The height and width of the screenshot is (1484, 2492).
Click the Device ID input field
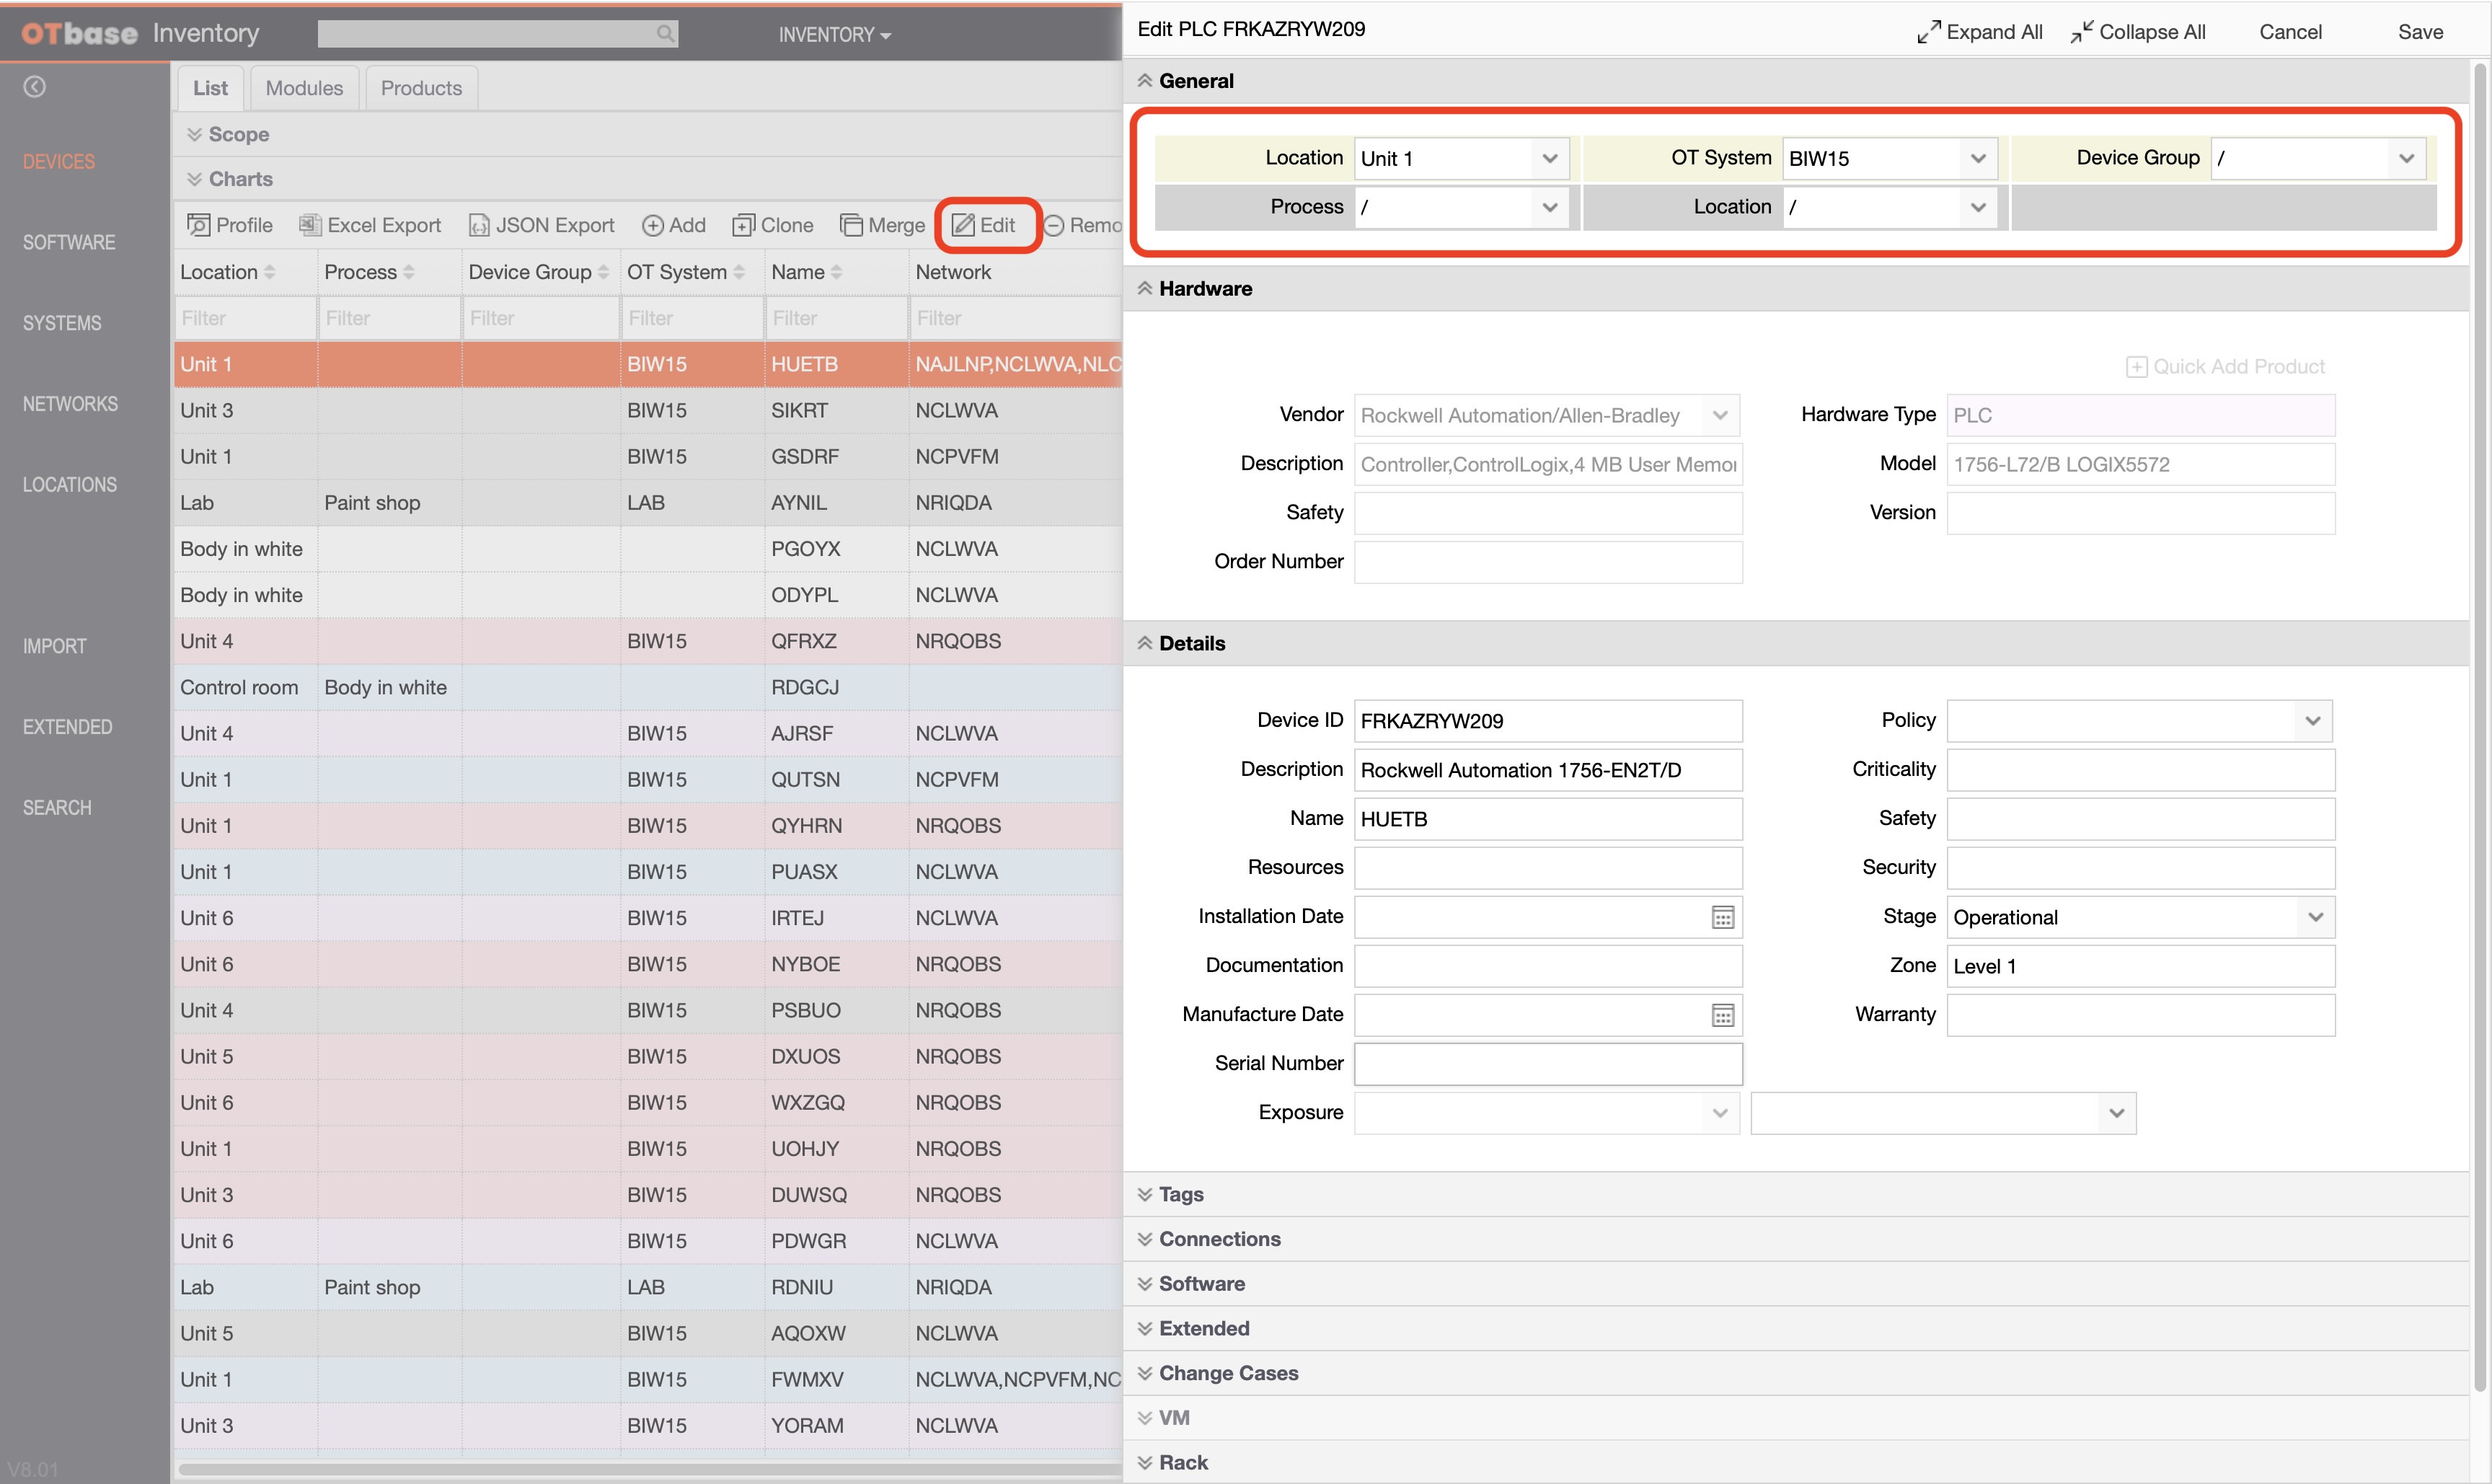(1547, 721)
